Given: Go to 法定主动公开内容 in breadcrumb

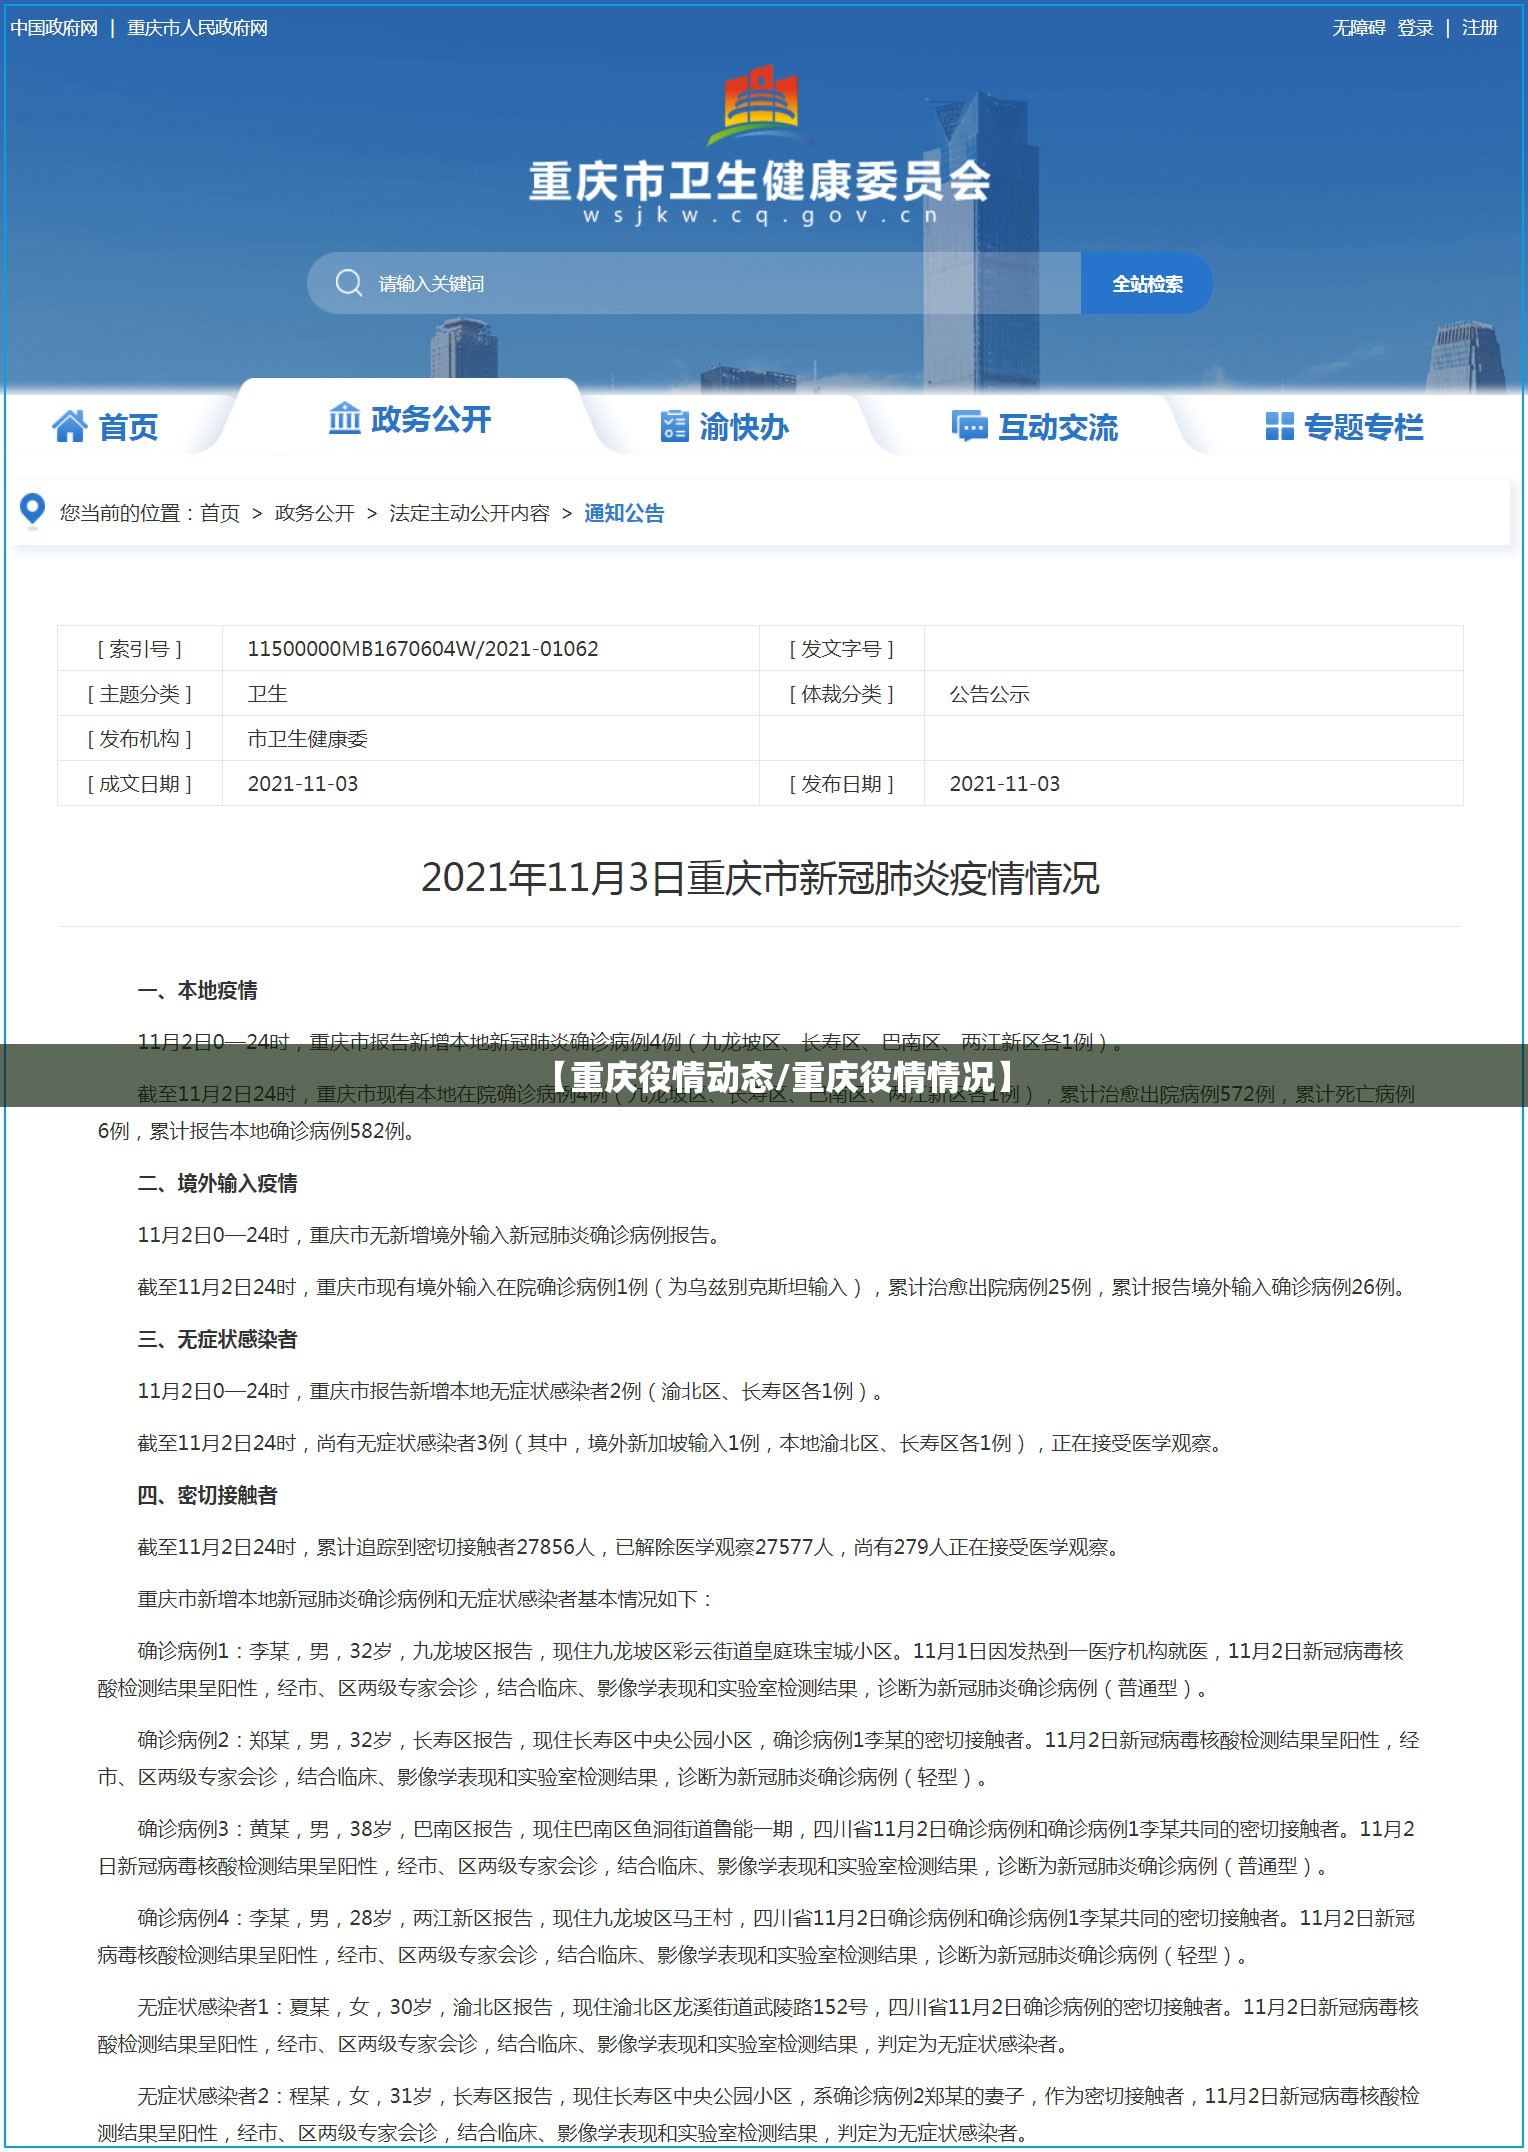Looking at the screenshot, I should 469,513.
